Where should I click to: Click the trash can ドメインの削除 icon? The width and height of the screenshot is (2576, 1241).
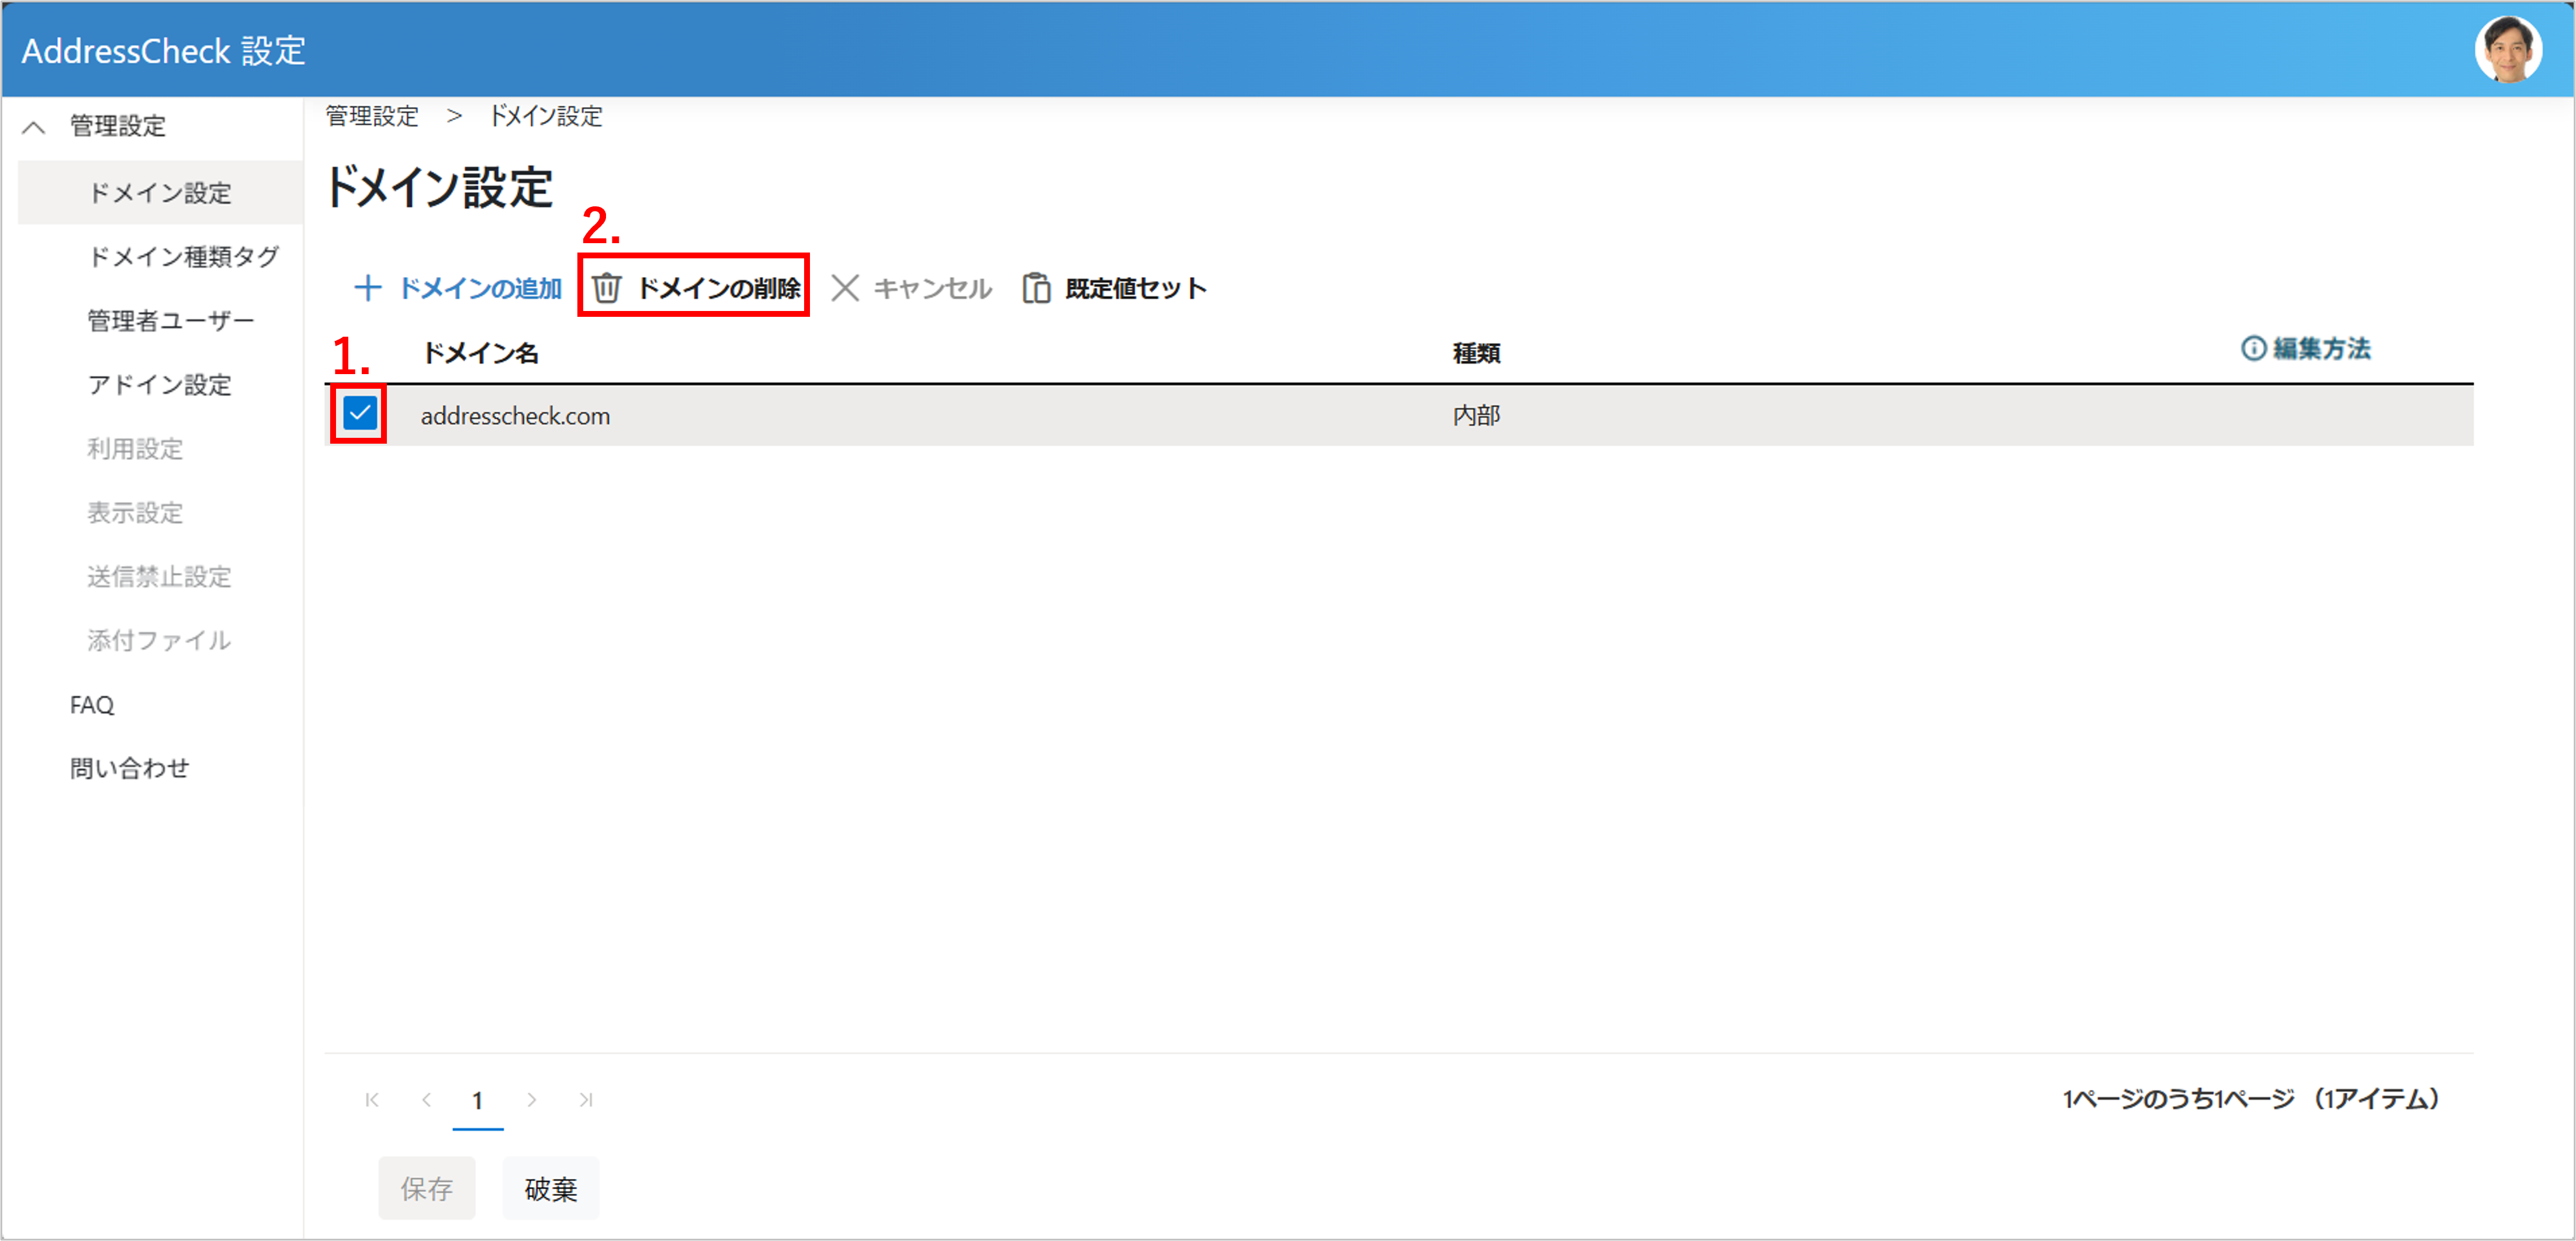pyautogui.click(x=606, y=289)
